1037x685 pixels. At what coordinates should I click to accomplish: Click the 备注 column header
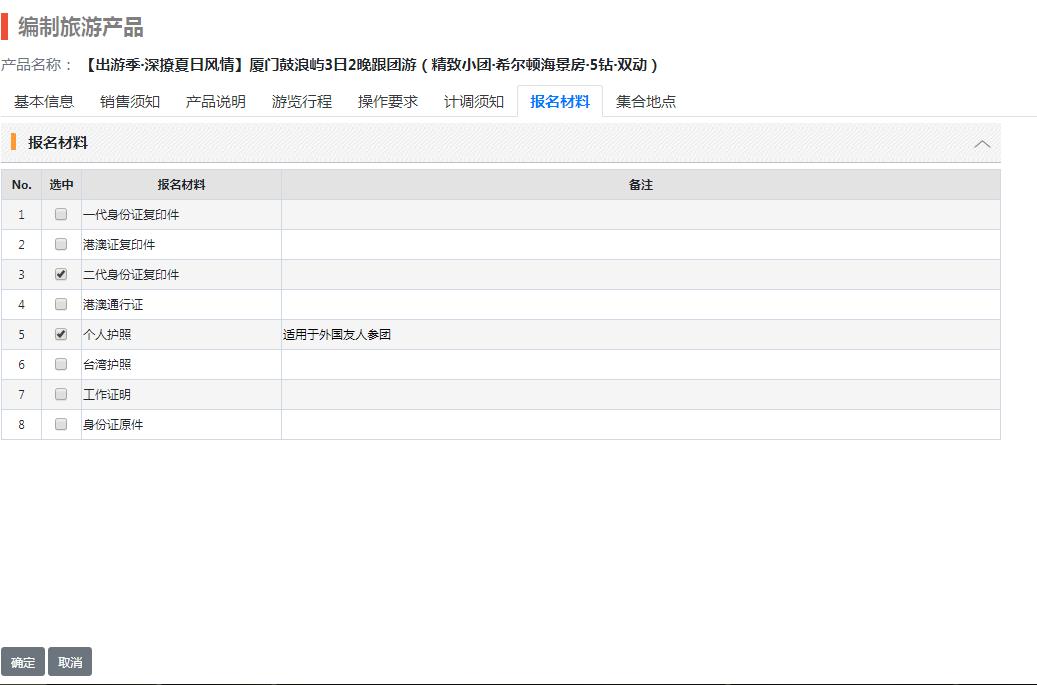[x=640, y=185]
